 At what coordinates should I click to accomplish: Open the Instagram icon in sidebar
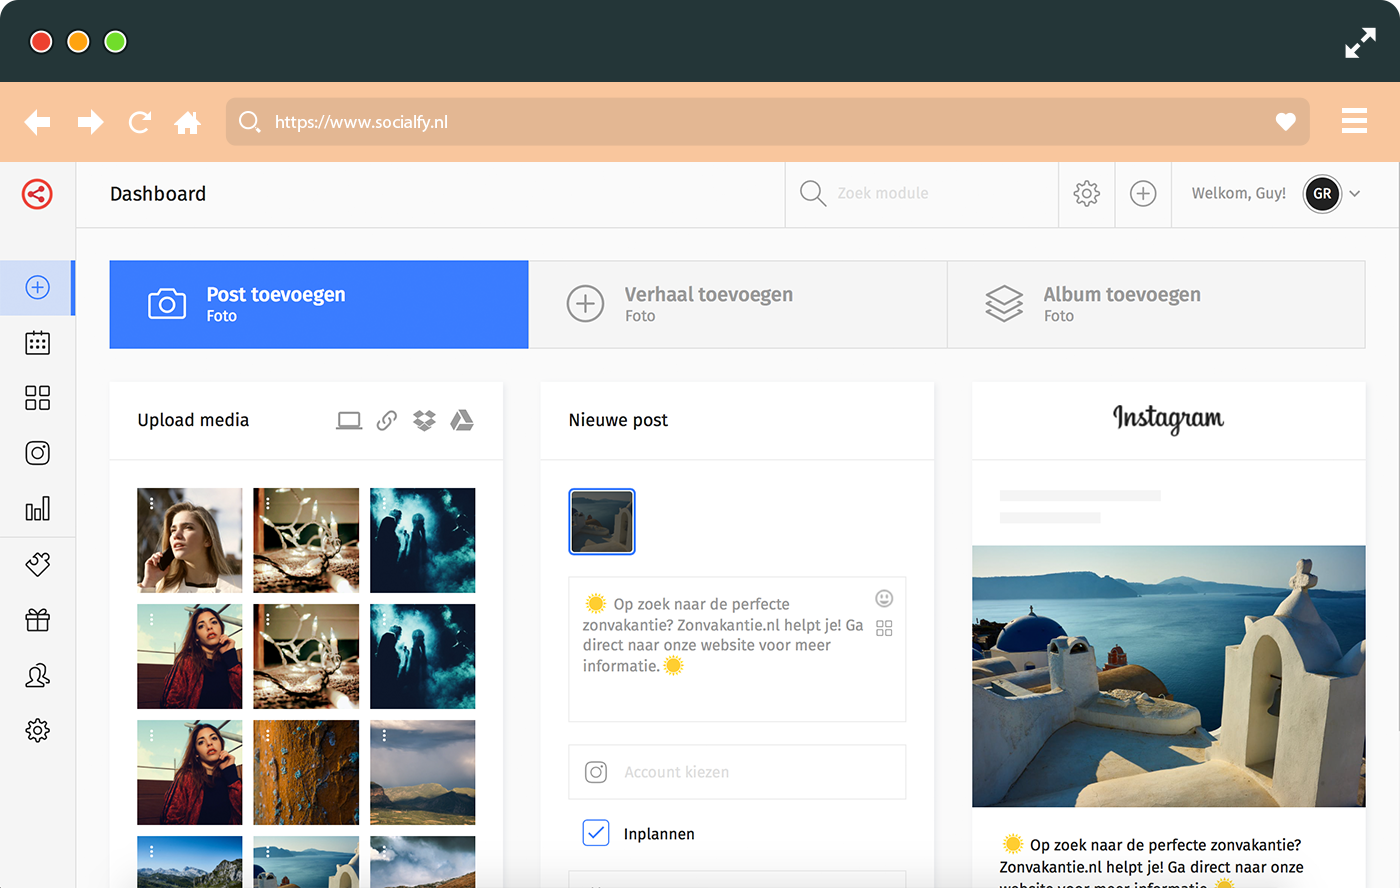pyautogui.click(x=37, y=453)
